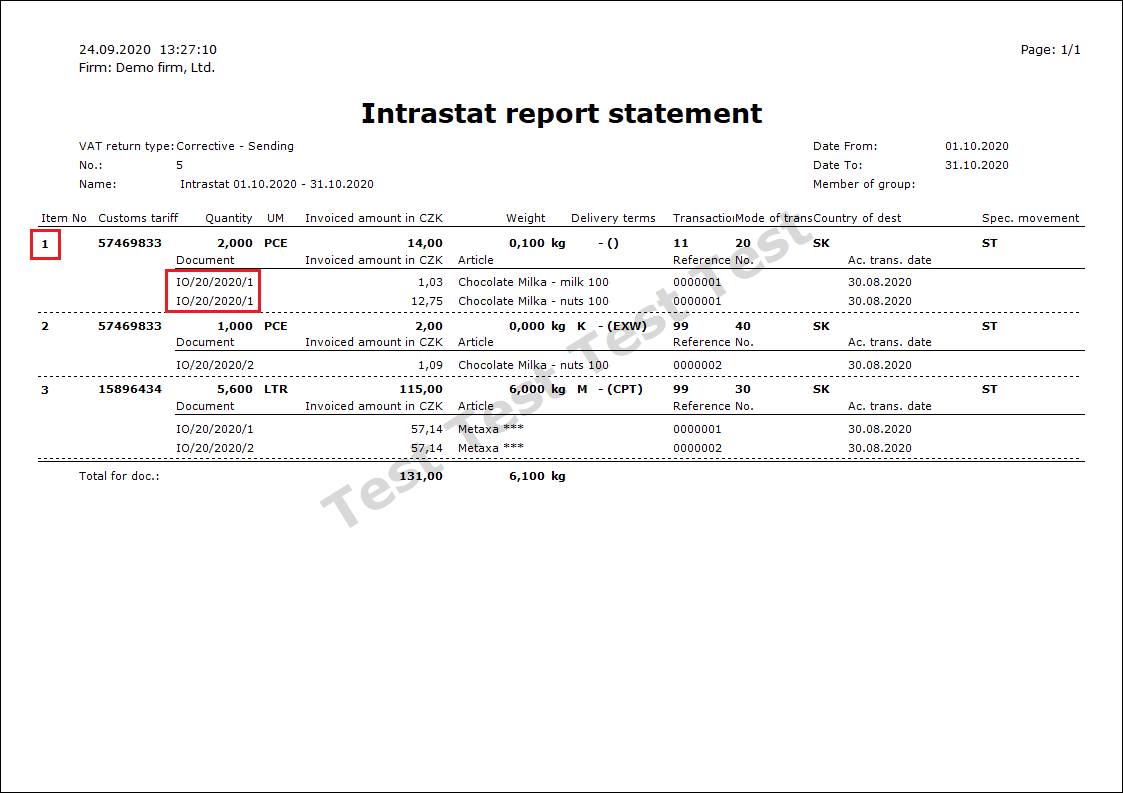Click the 'Spec. movement' column header

pyautogui.click(x=1030, y=218)
